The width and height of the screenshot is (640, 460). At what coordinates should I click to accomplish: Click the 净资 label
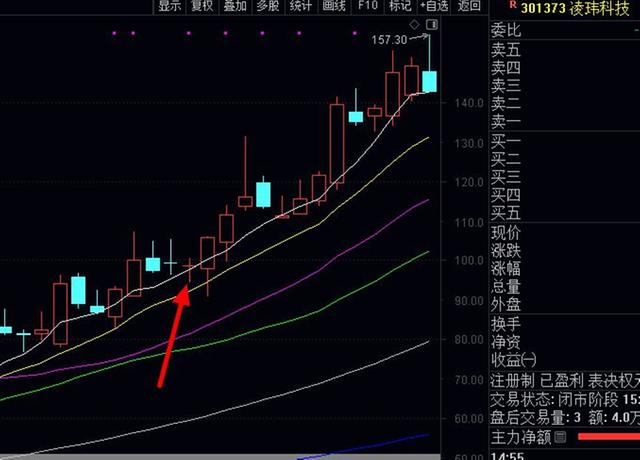[x=506, y=342]
